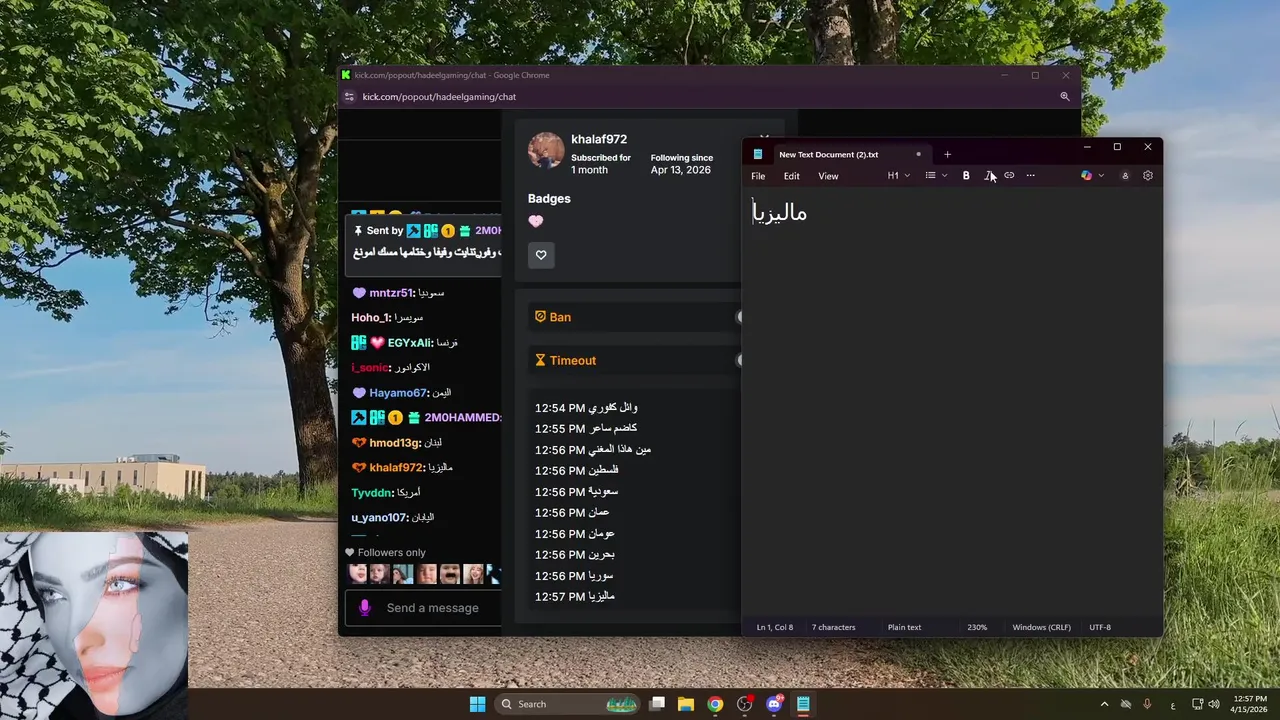
Task: Click the Timeout option for khalaf972
Action: pos(572,360)
